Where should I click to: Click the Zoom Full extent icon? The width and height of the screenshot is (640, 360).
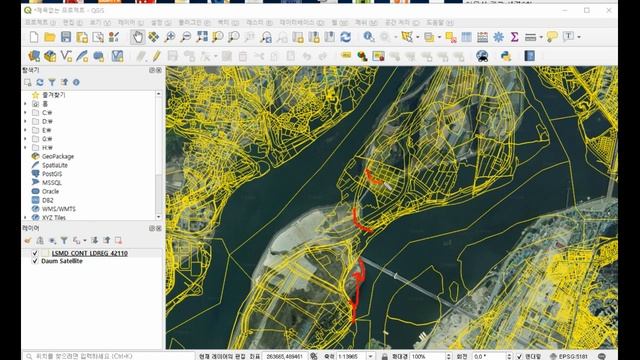click(202, 37)
